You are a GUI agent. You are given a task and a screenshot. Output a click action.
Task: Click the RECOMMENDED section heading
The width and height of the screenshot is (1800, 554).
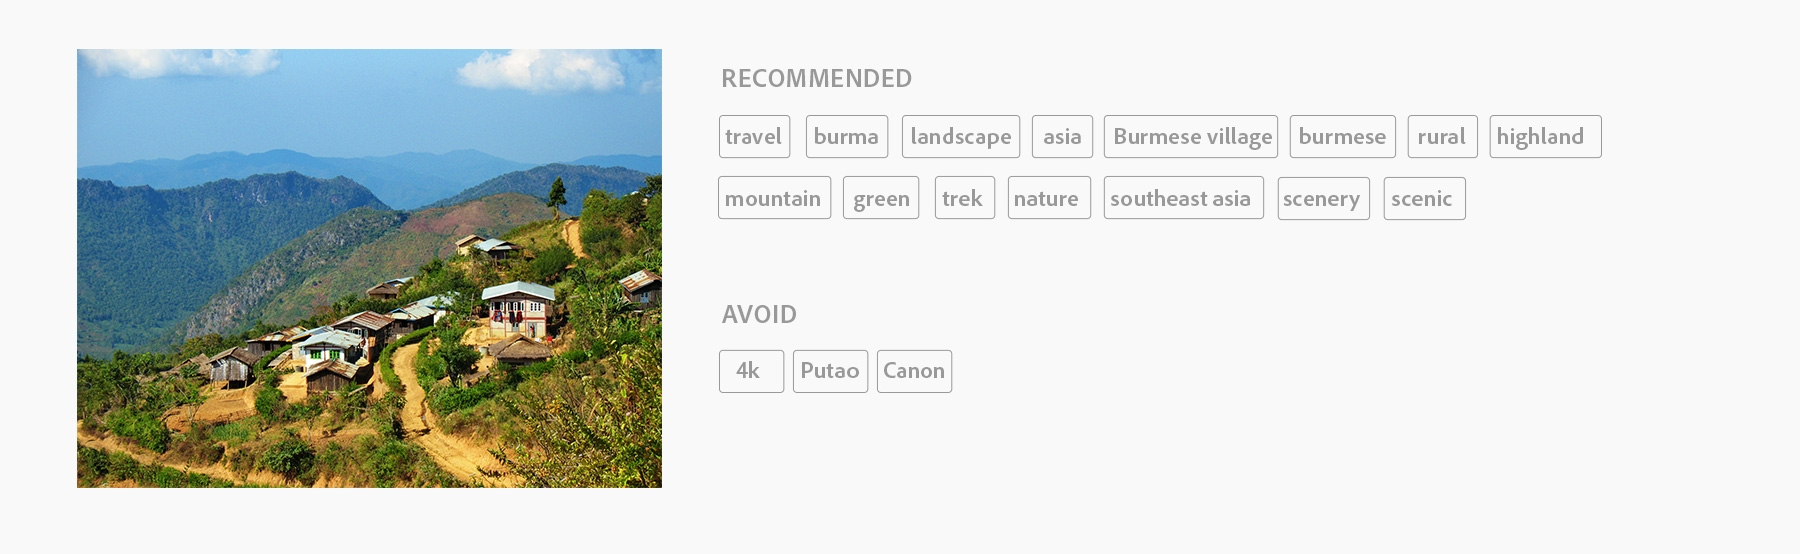(x=816, y=78)
